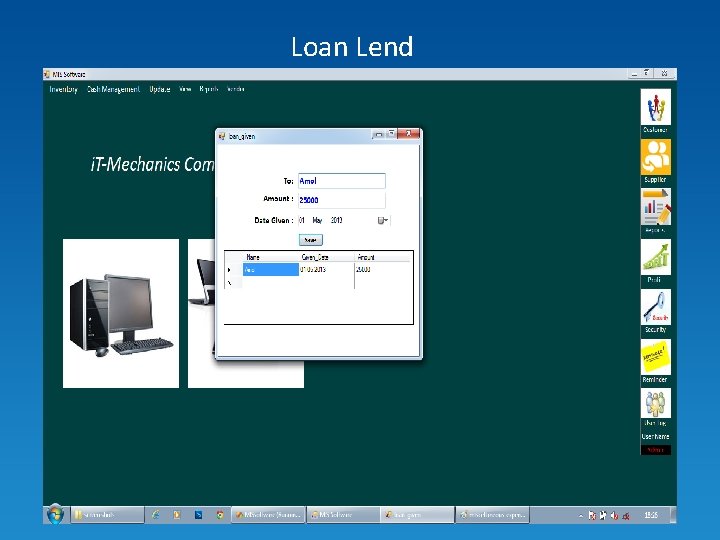This screenshot has width=720, height=540.
Task: Switch to the MISsoftware (Running) taskbar button
Action: (268, 515)
